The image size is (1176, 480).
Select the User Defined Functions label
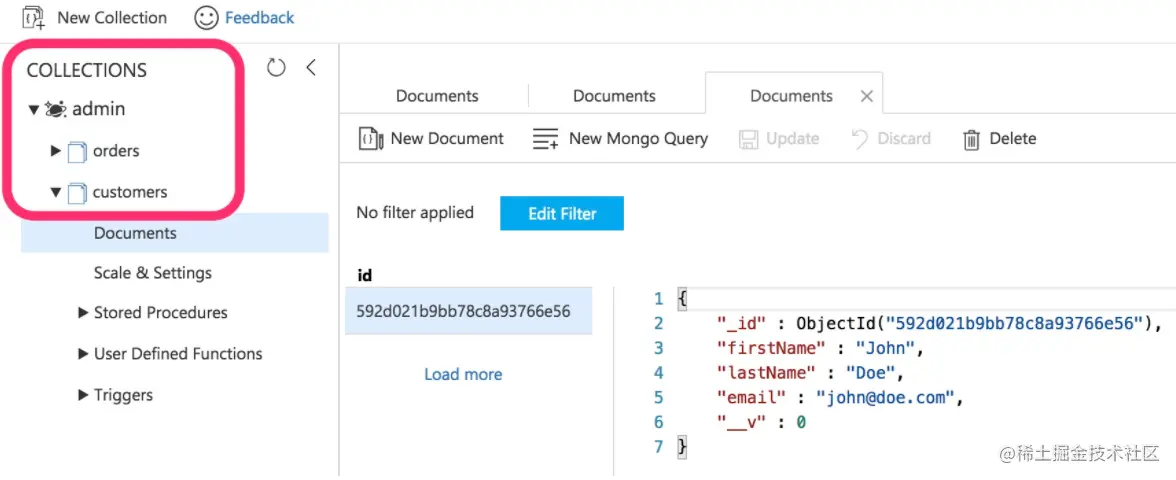(x=178, y=353)
